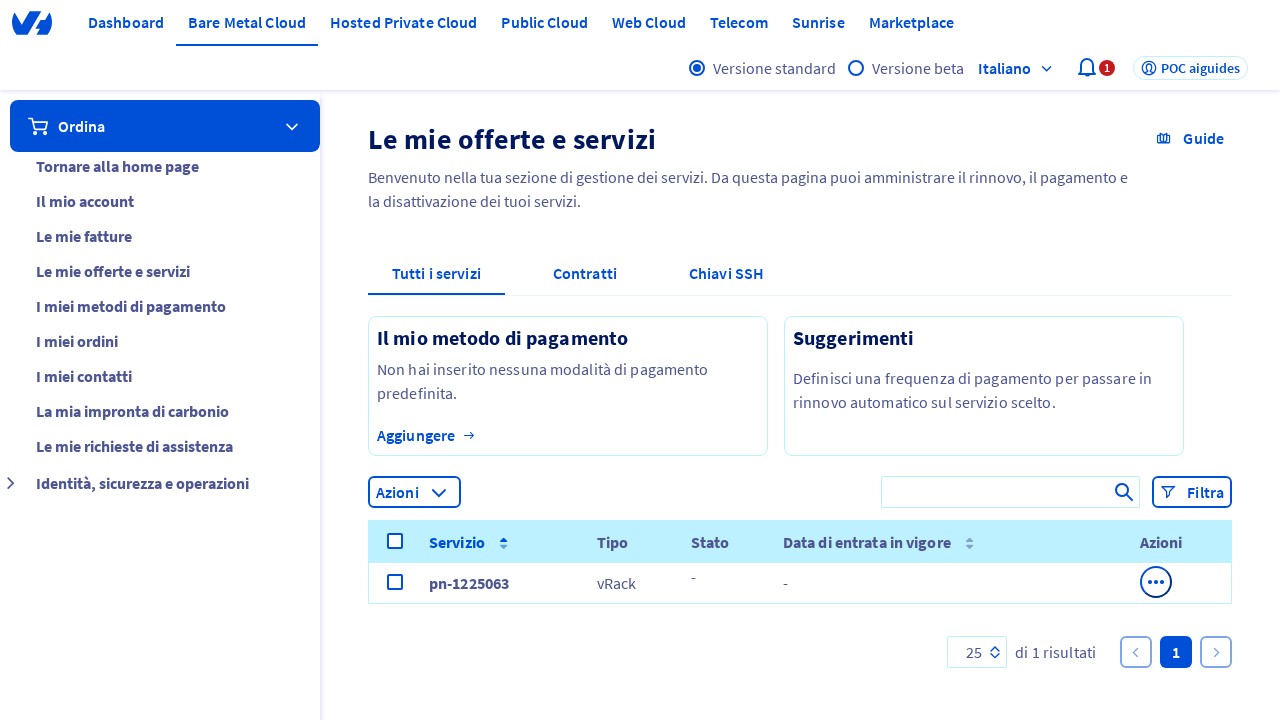Open the Azioni dropdown

tap(414, 492)
